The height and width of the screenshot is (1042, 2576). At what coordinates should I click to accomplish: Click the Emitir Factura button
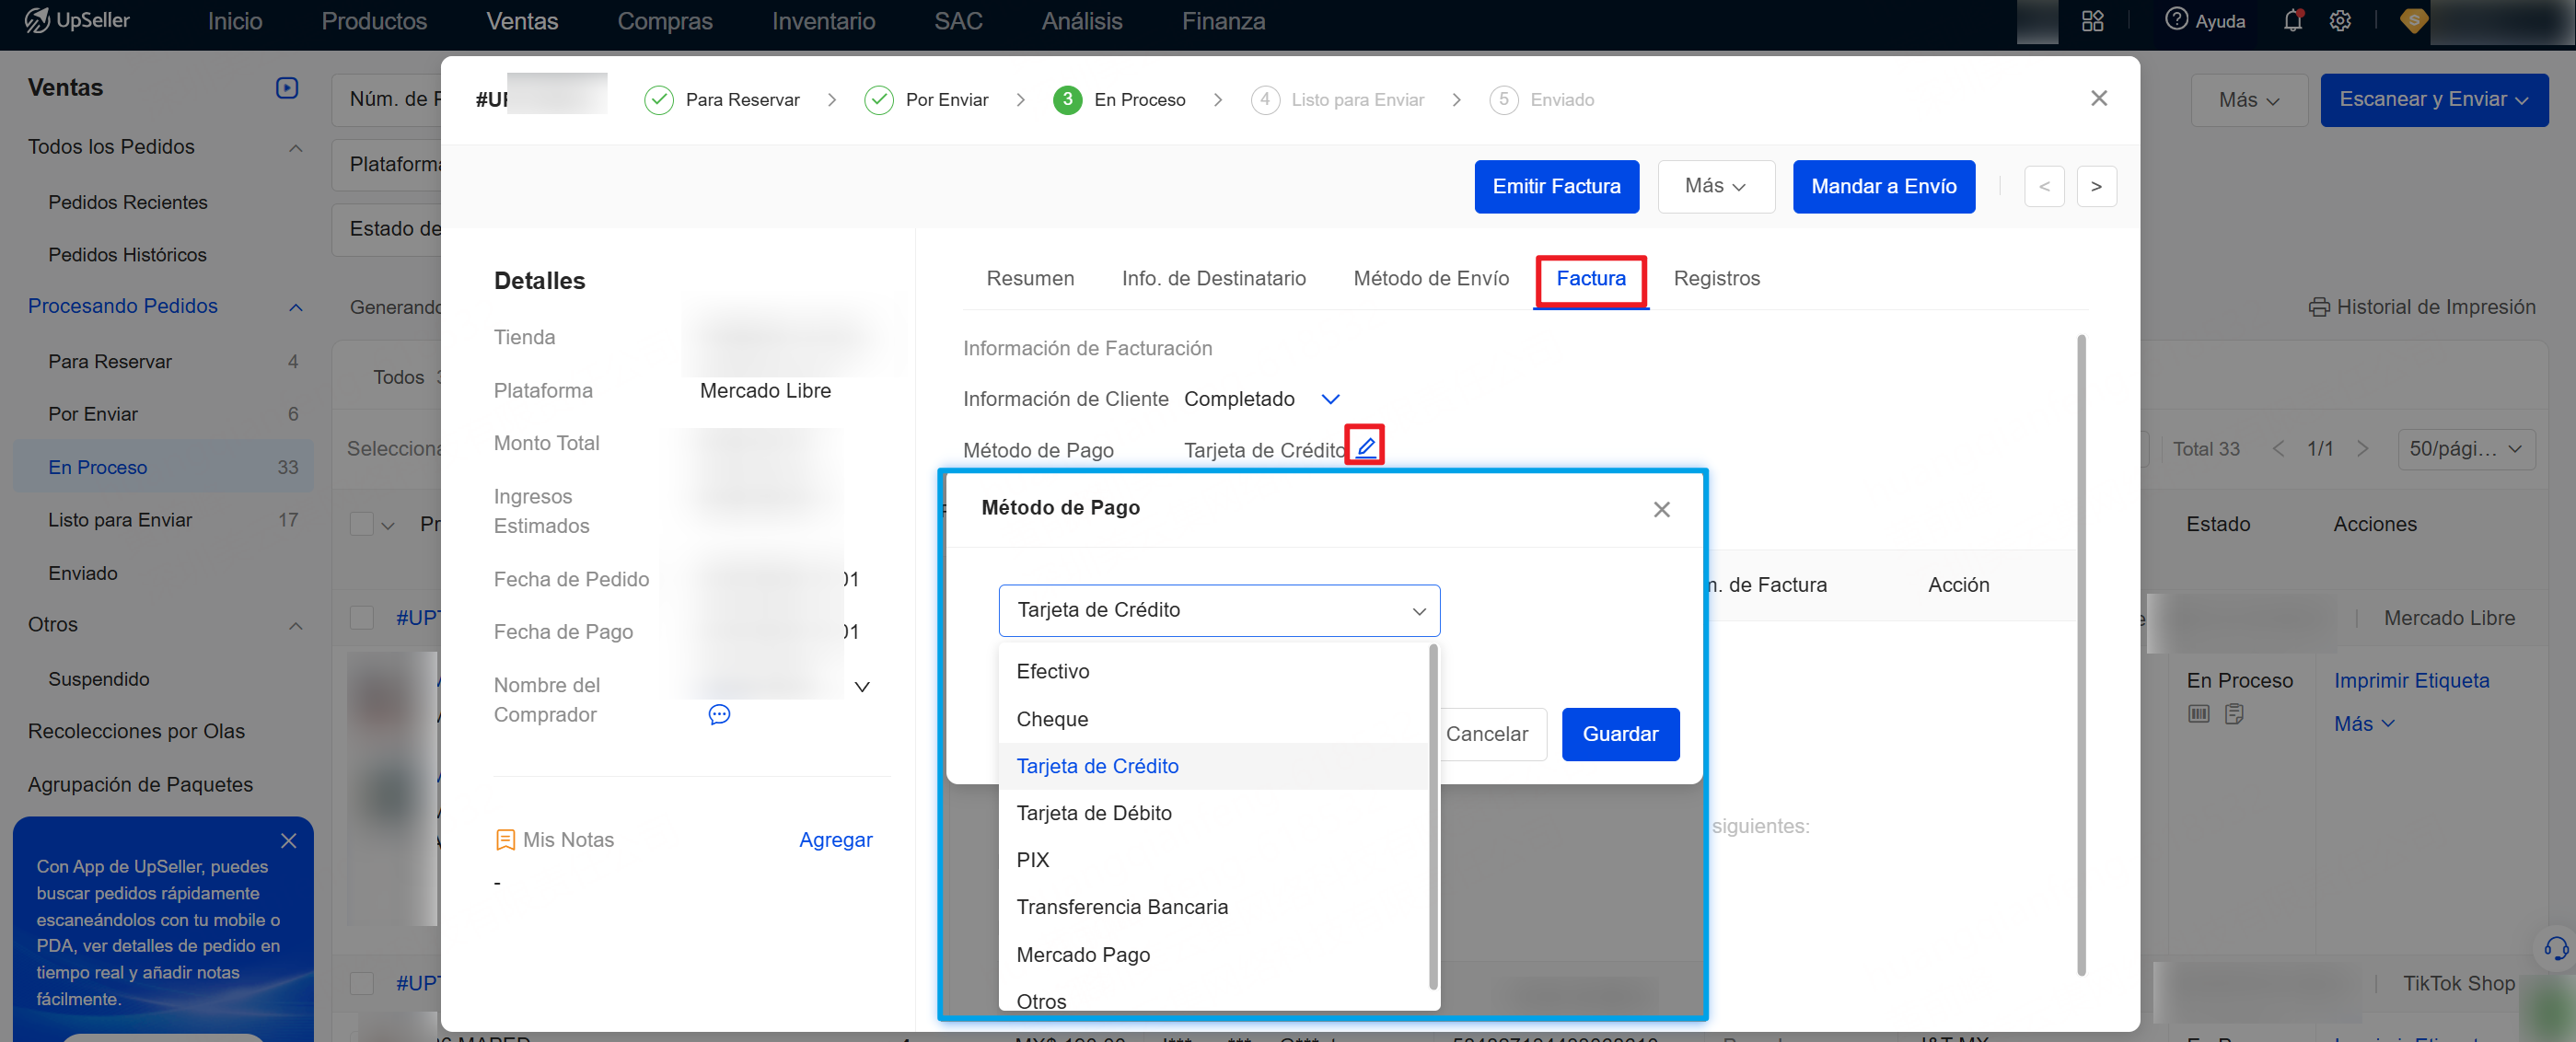(1556, 187)
